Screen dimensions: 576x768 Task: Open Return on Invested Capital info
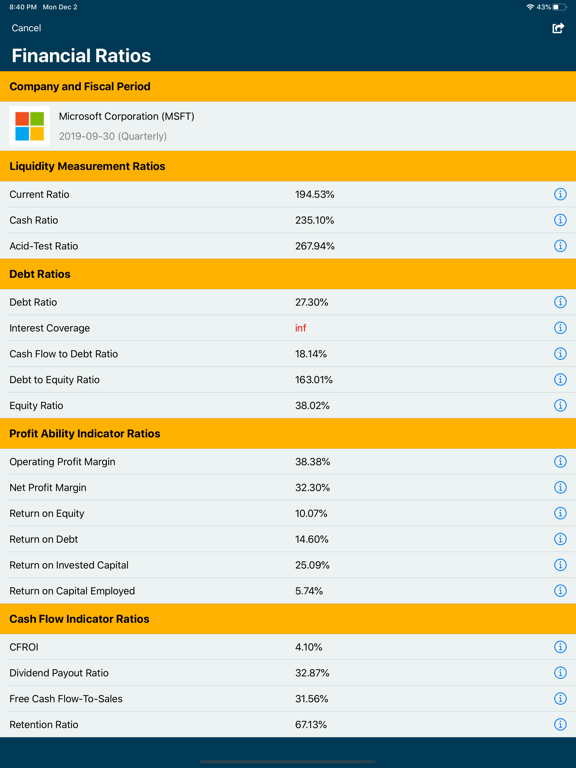point(560,565)
